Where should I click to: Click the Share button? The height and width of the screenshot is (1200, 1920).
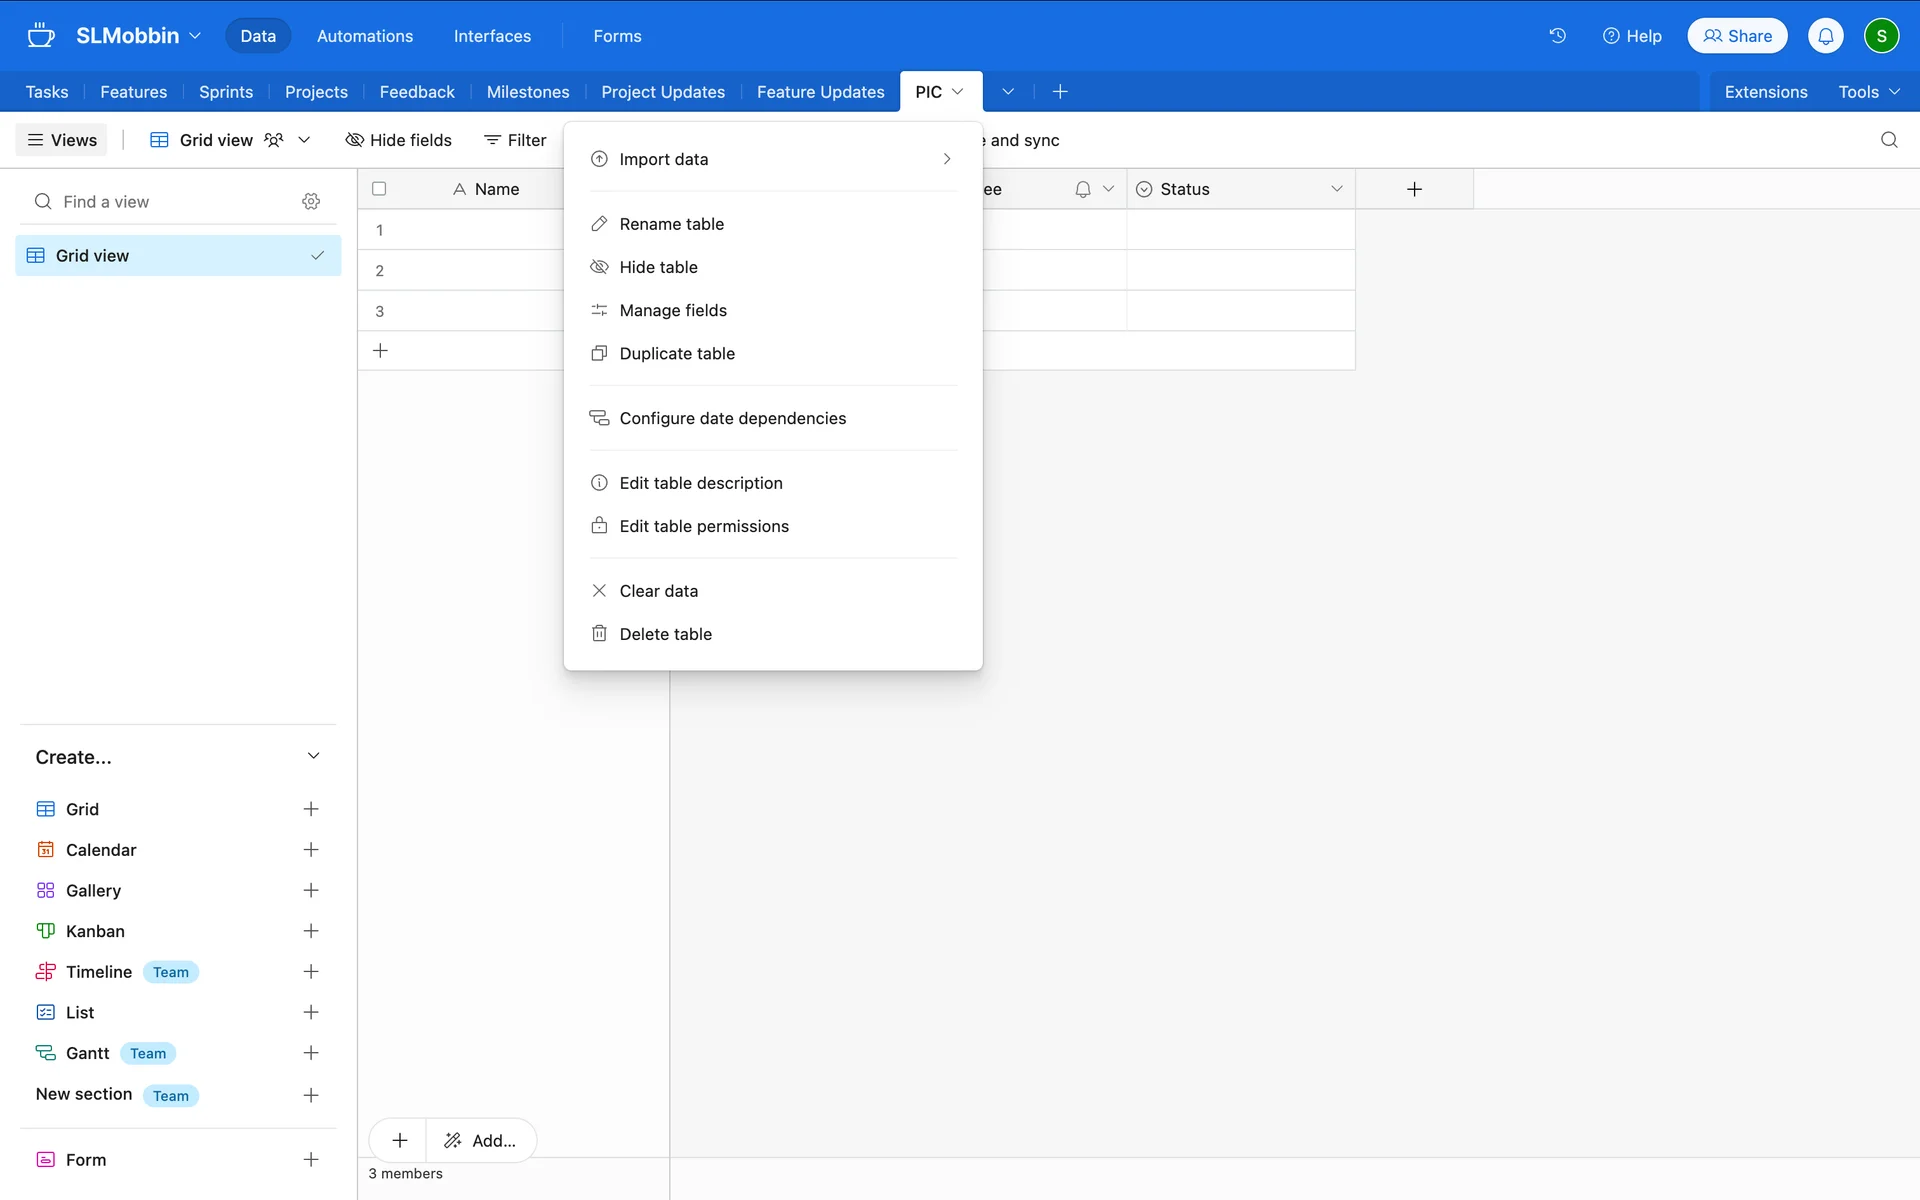point(1738,36)
